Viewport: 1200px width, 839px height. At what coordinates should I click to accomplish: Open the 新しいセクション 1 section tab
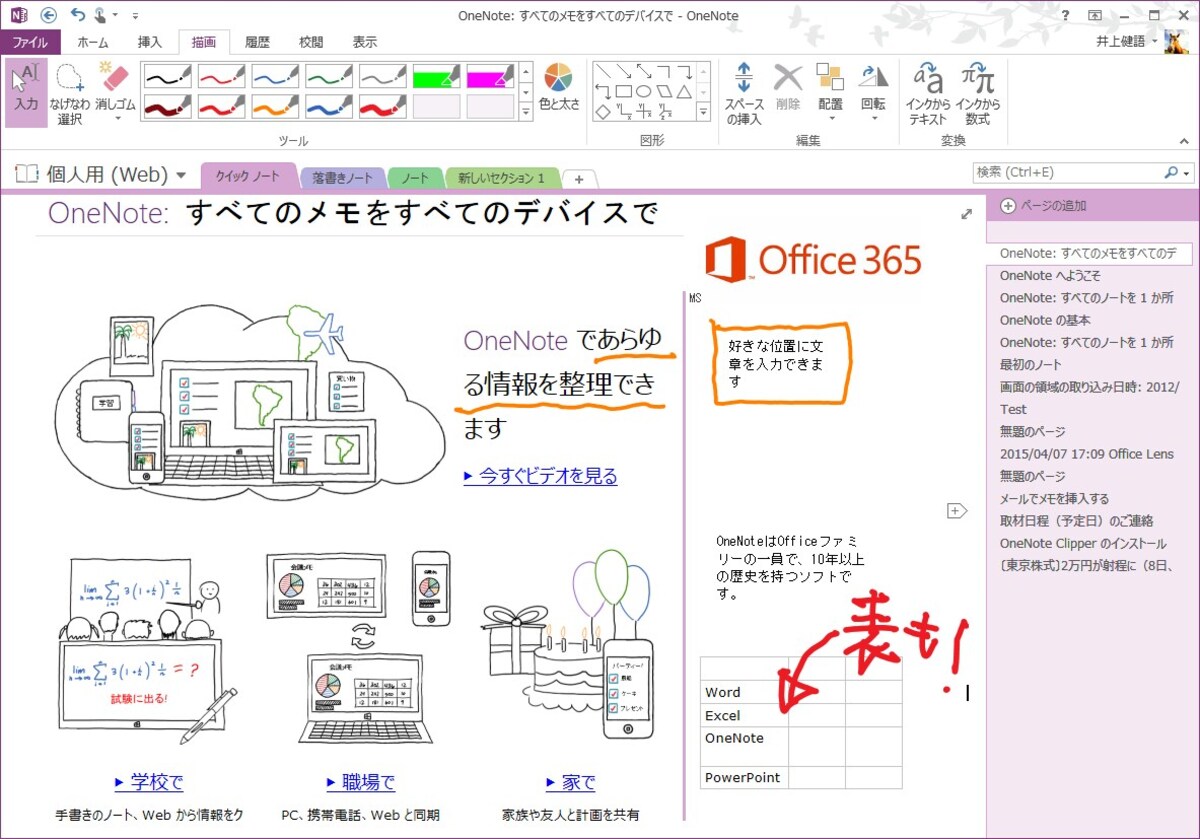pos(502,178)
